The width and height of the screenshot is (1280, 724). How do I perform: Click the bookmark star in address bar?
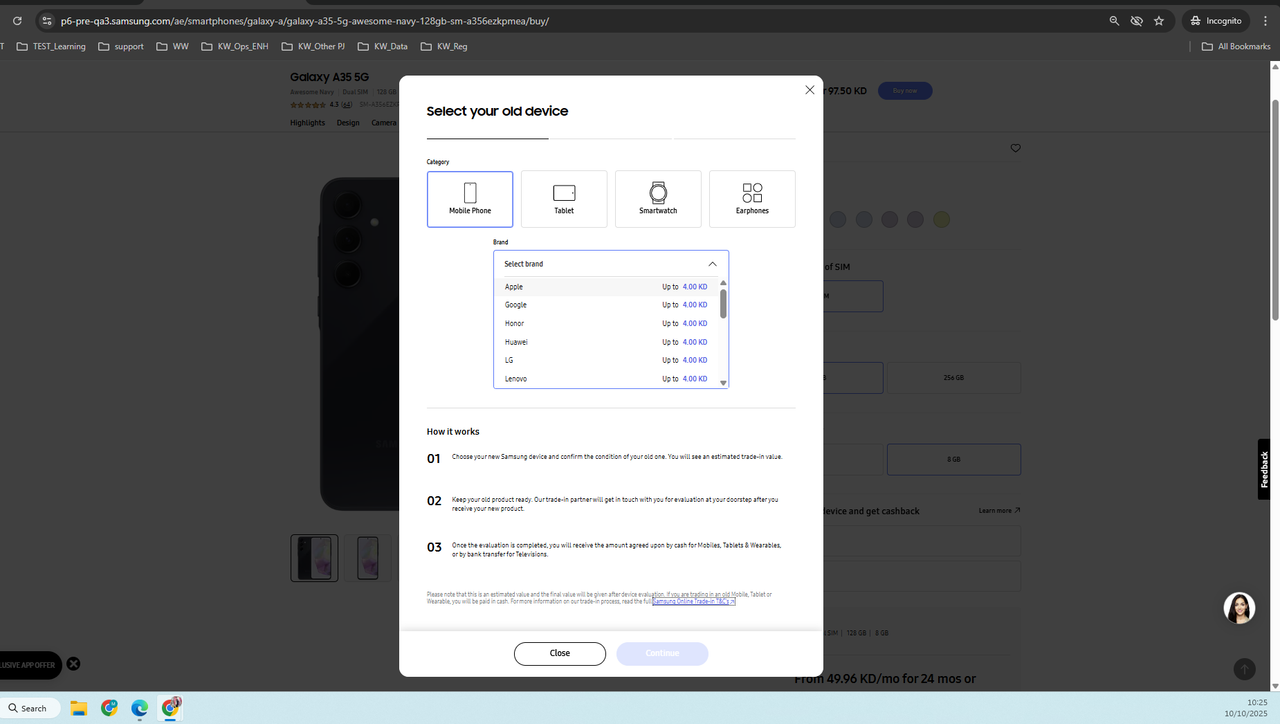pos(1159,20)
